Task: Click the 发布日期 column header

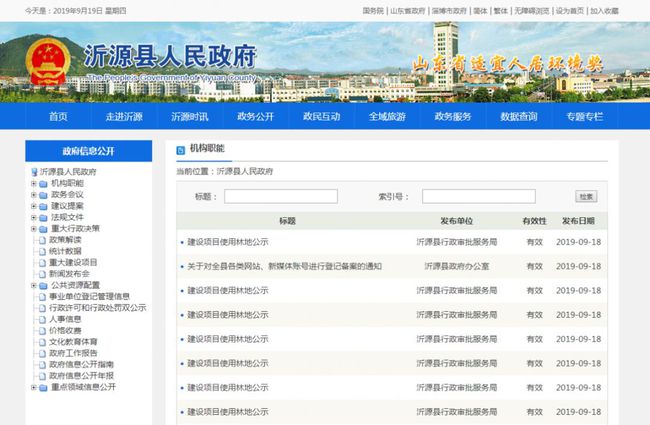Action: (x=578, y=221)
